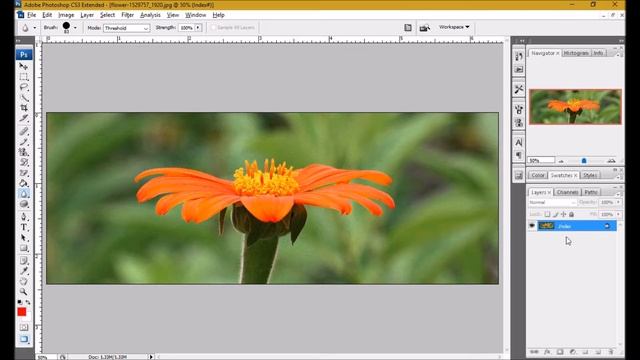Select the Paint Bucket tool
Image resolution: width=640 pixels, height=360 pixels.
(24, 183)
